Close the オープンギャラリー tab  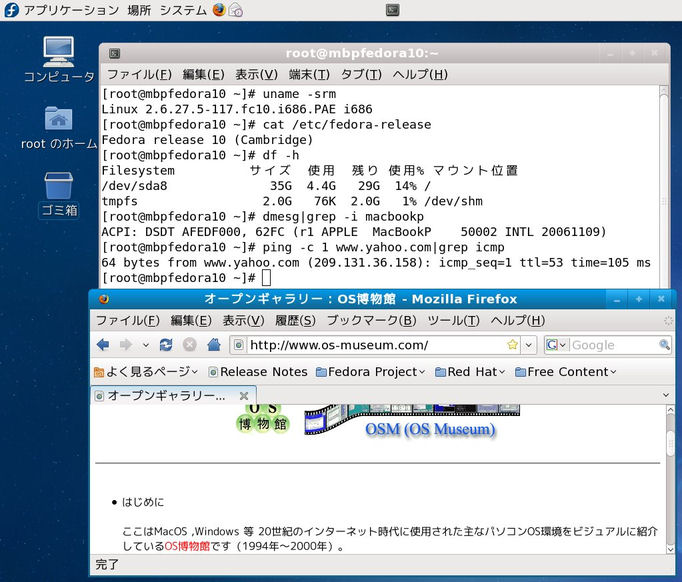[244, 396]
